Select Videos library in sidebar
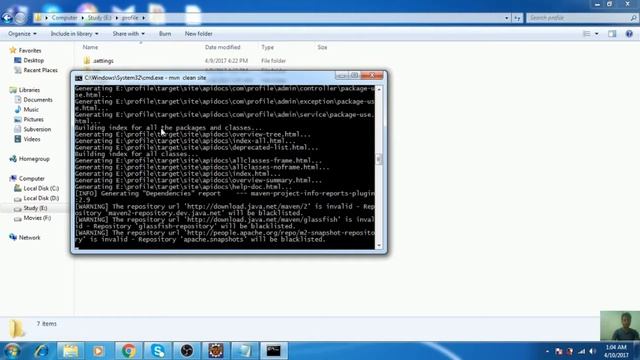 pyautogui.click(x=32, y=139)
